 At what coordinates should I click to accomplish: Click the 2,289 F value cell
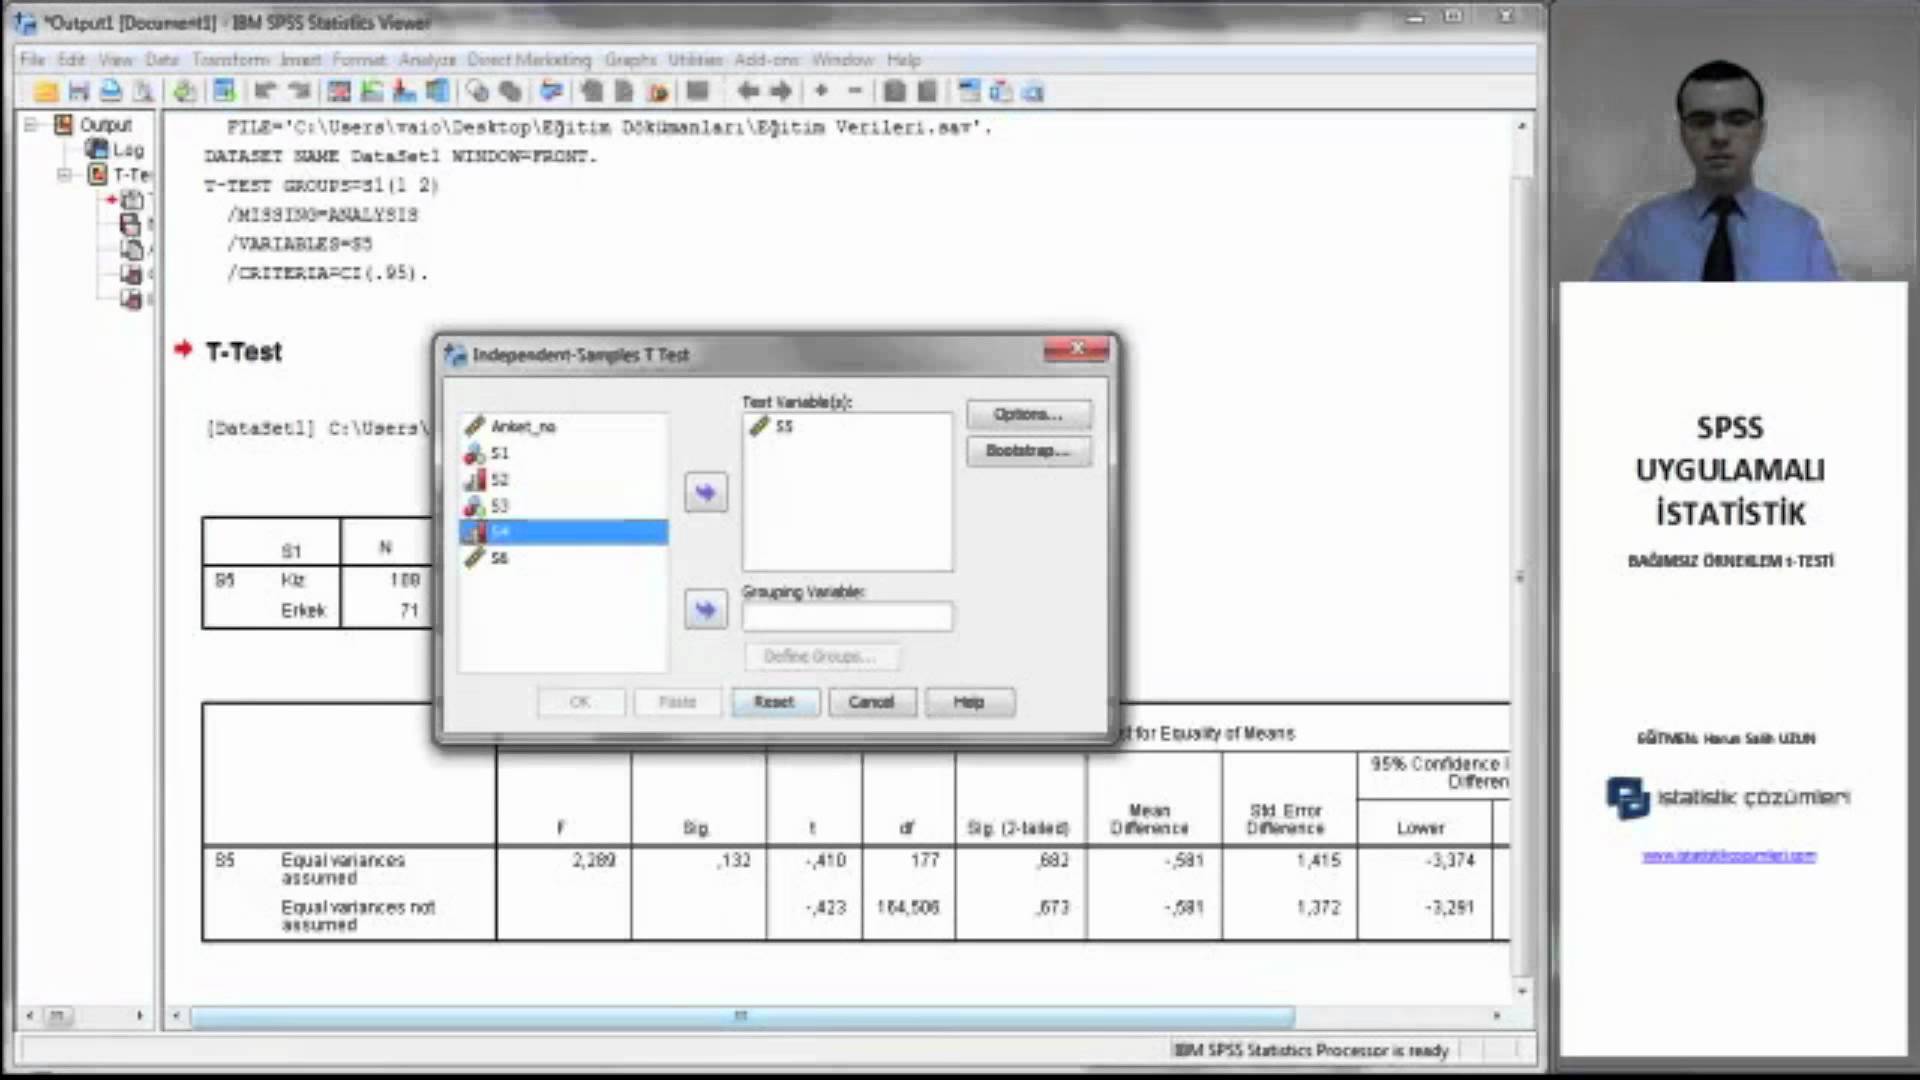point(594,860)
